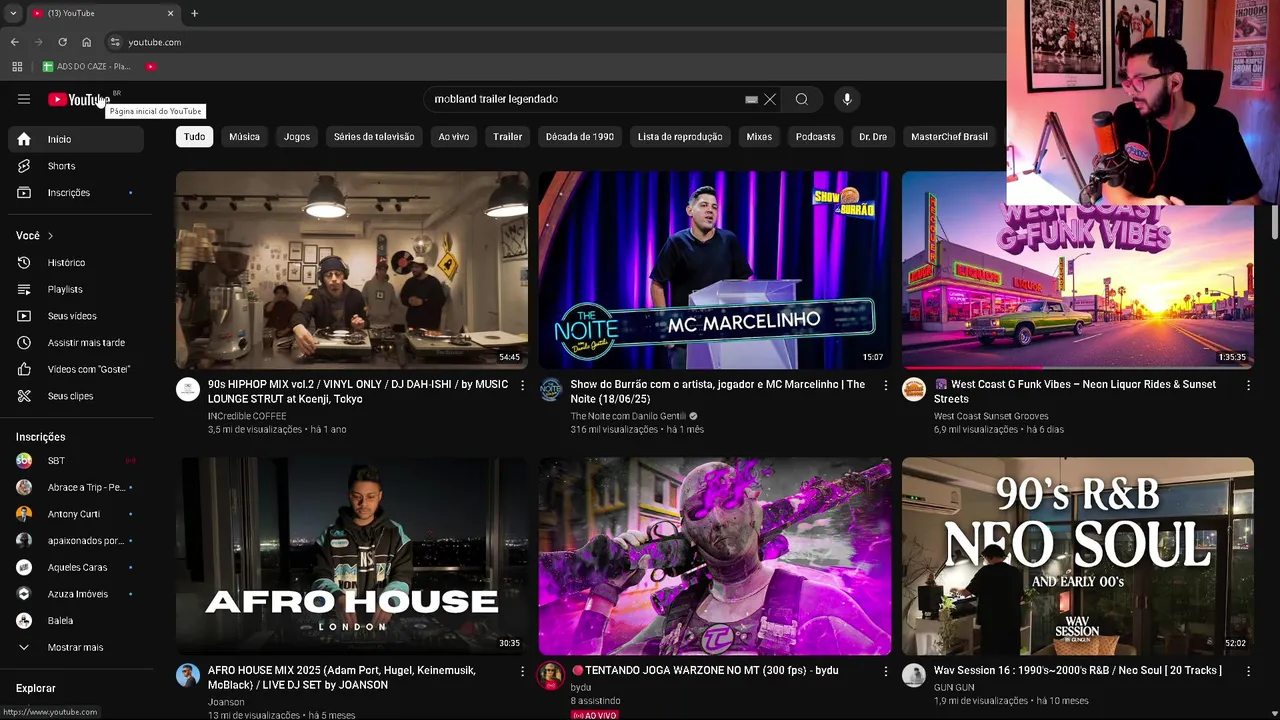This screenshot has width=1280, height=720.
Task: Open Seus vídeos in the sidebar
Action: [x=76, y=316]
